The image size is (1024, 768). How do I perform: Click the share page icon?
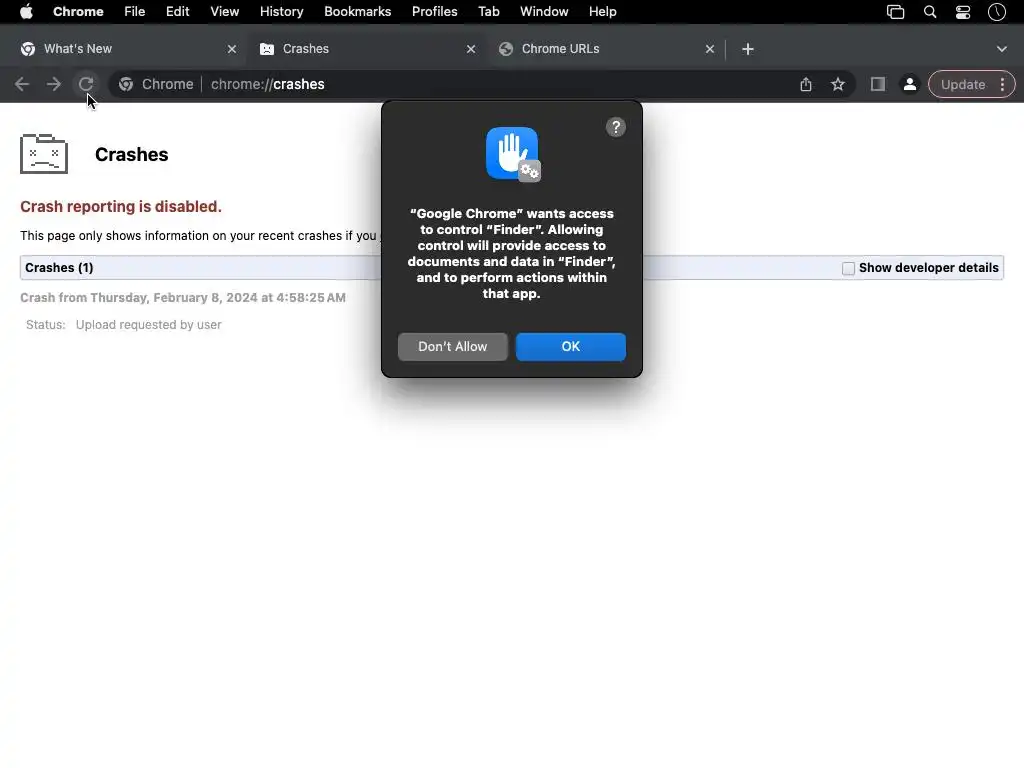click(806, 84)
